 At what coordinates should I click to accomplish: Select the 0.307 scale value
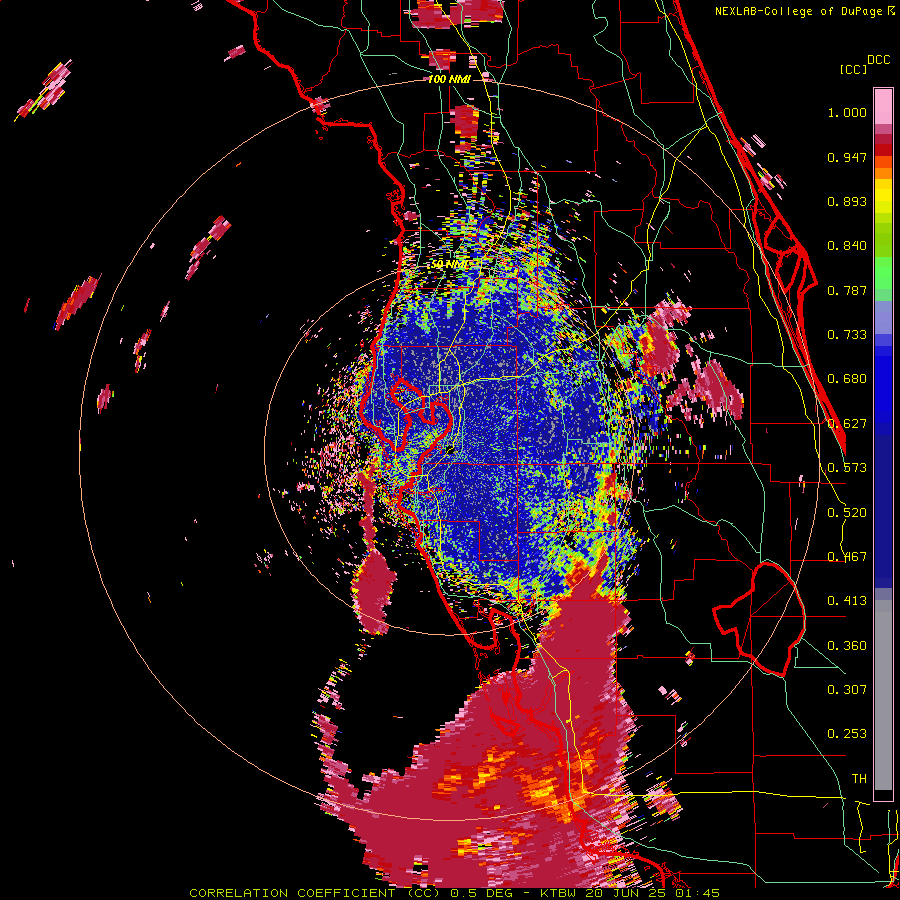(x=847, y=690)
